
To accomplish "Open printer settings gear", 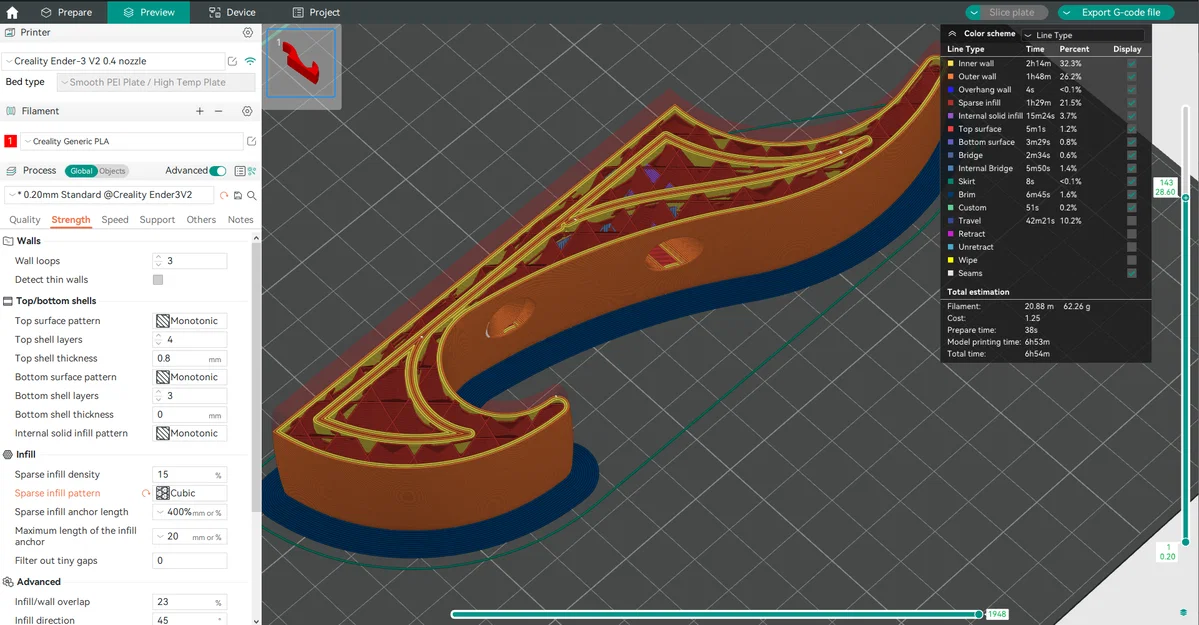I will tap(247, 33).
